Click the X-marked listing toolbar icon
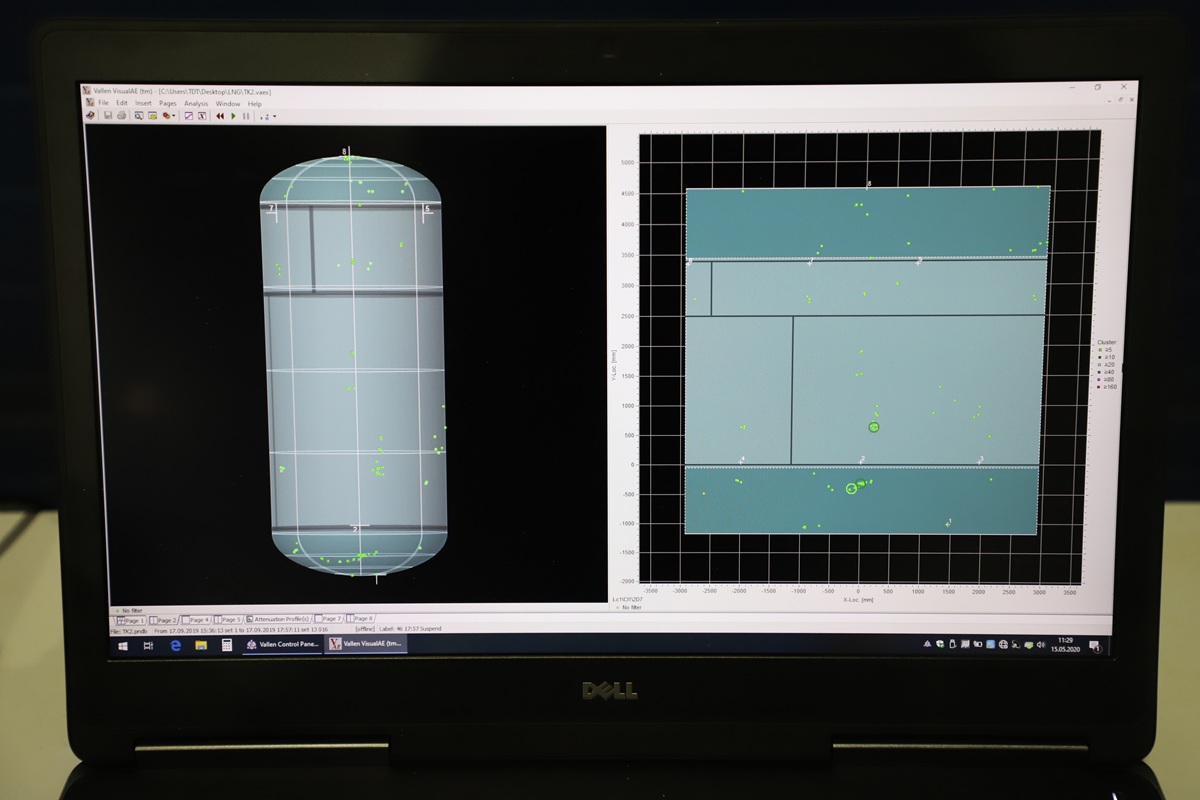The width and height of the screenshot is (1200, 800). [202, 116]
